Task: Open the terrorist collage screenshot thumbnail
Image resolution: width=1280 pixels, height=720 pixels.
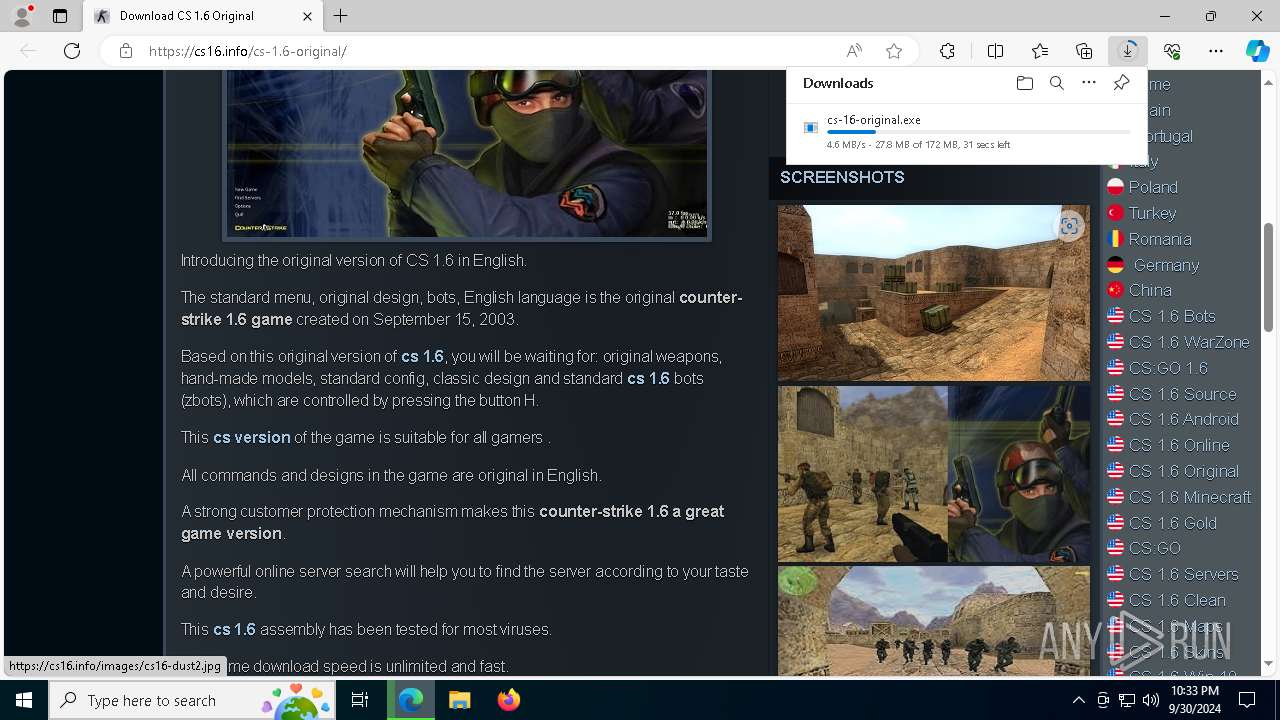Action: [x=934, y=474]
